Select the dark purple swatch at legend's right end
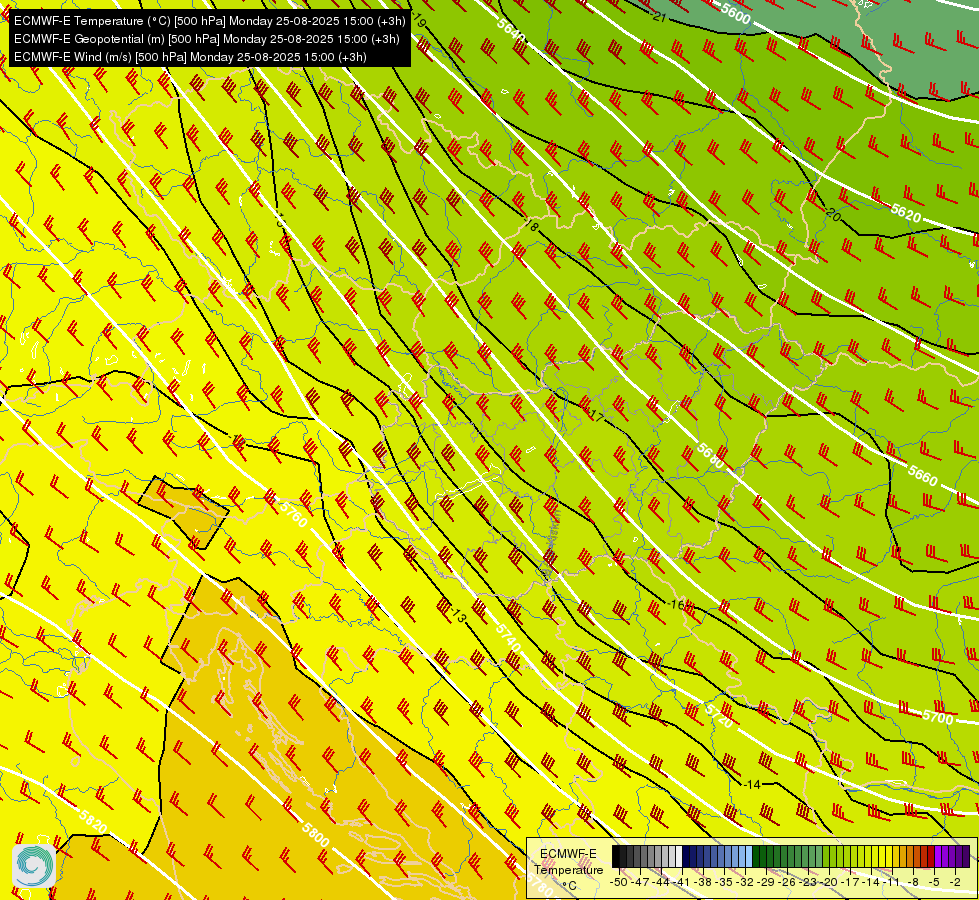979x900 pixels. pos(967,856)
